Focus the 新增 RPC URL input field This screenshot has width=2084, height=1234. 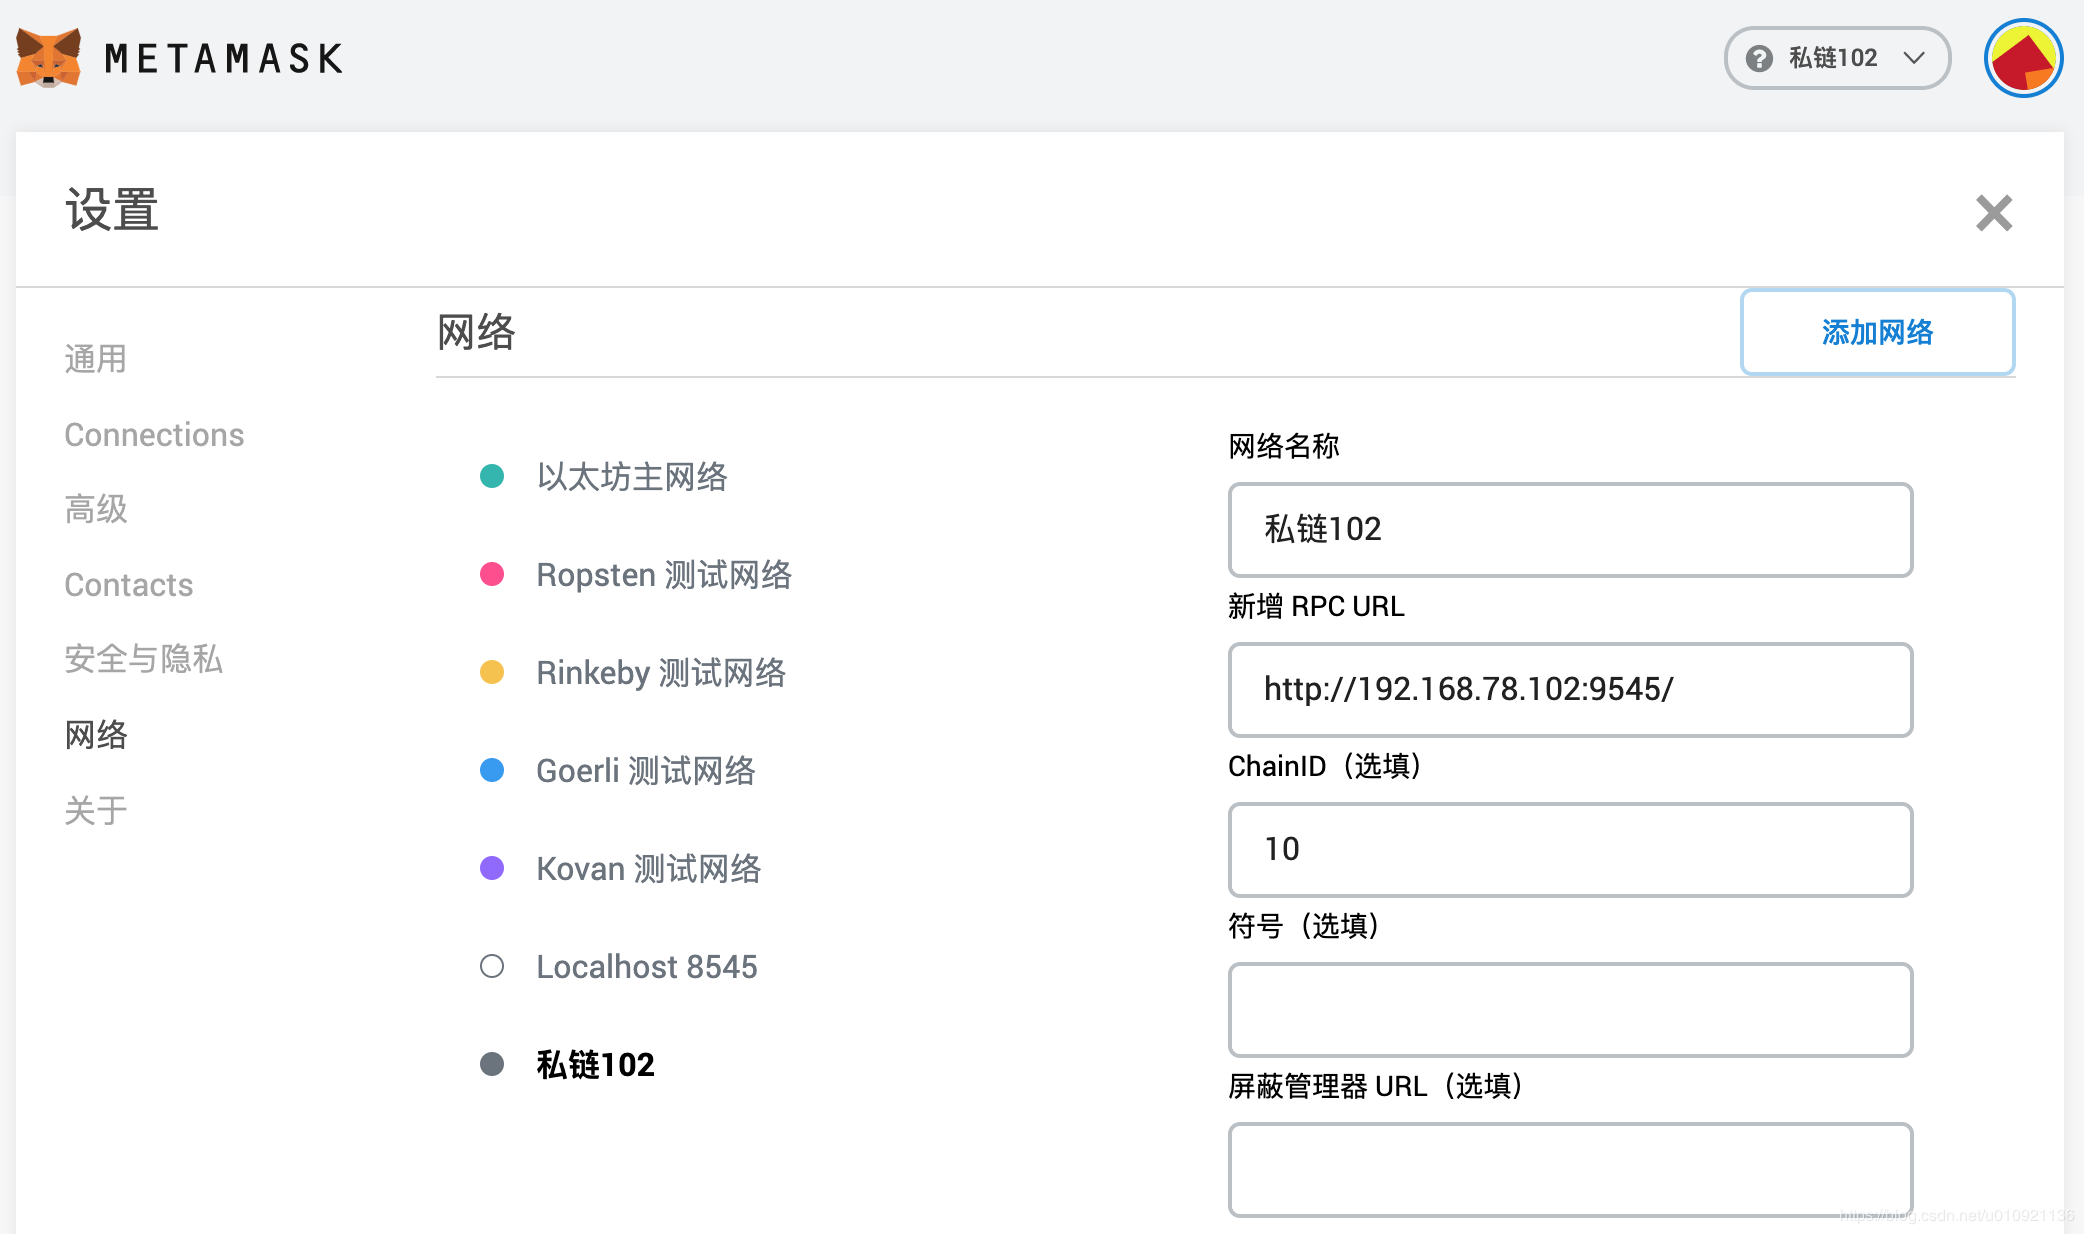(x=1570, y=690)
